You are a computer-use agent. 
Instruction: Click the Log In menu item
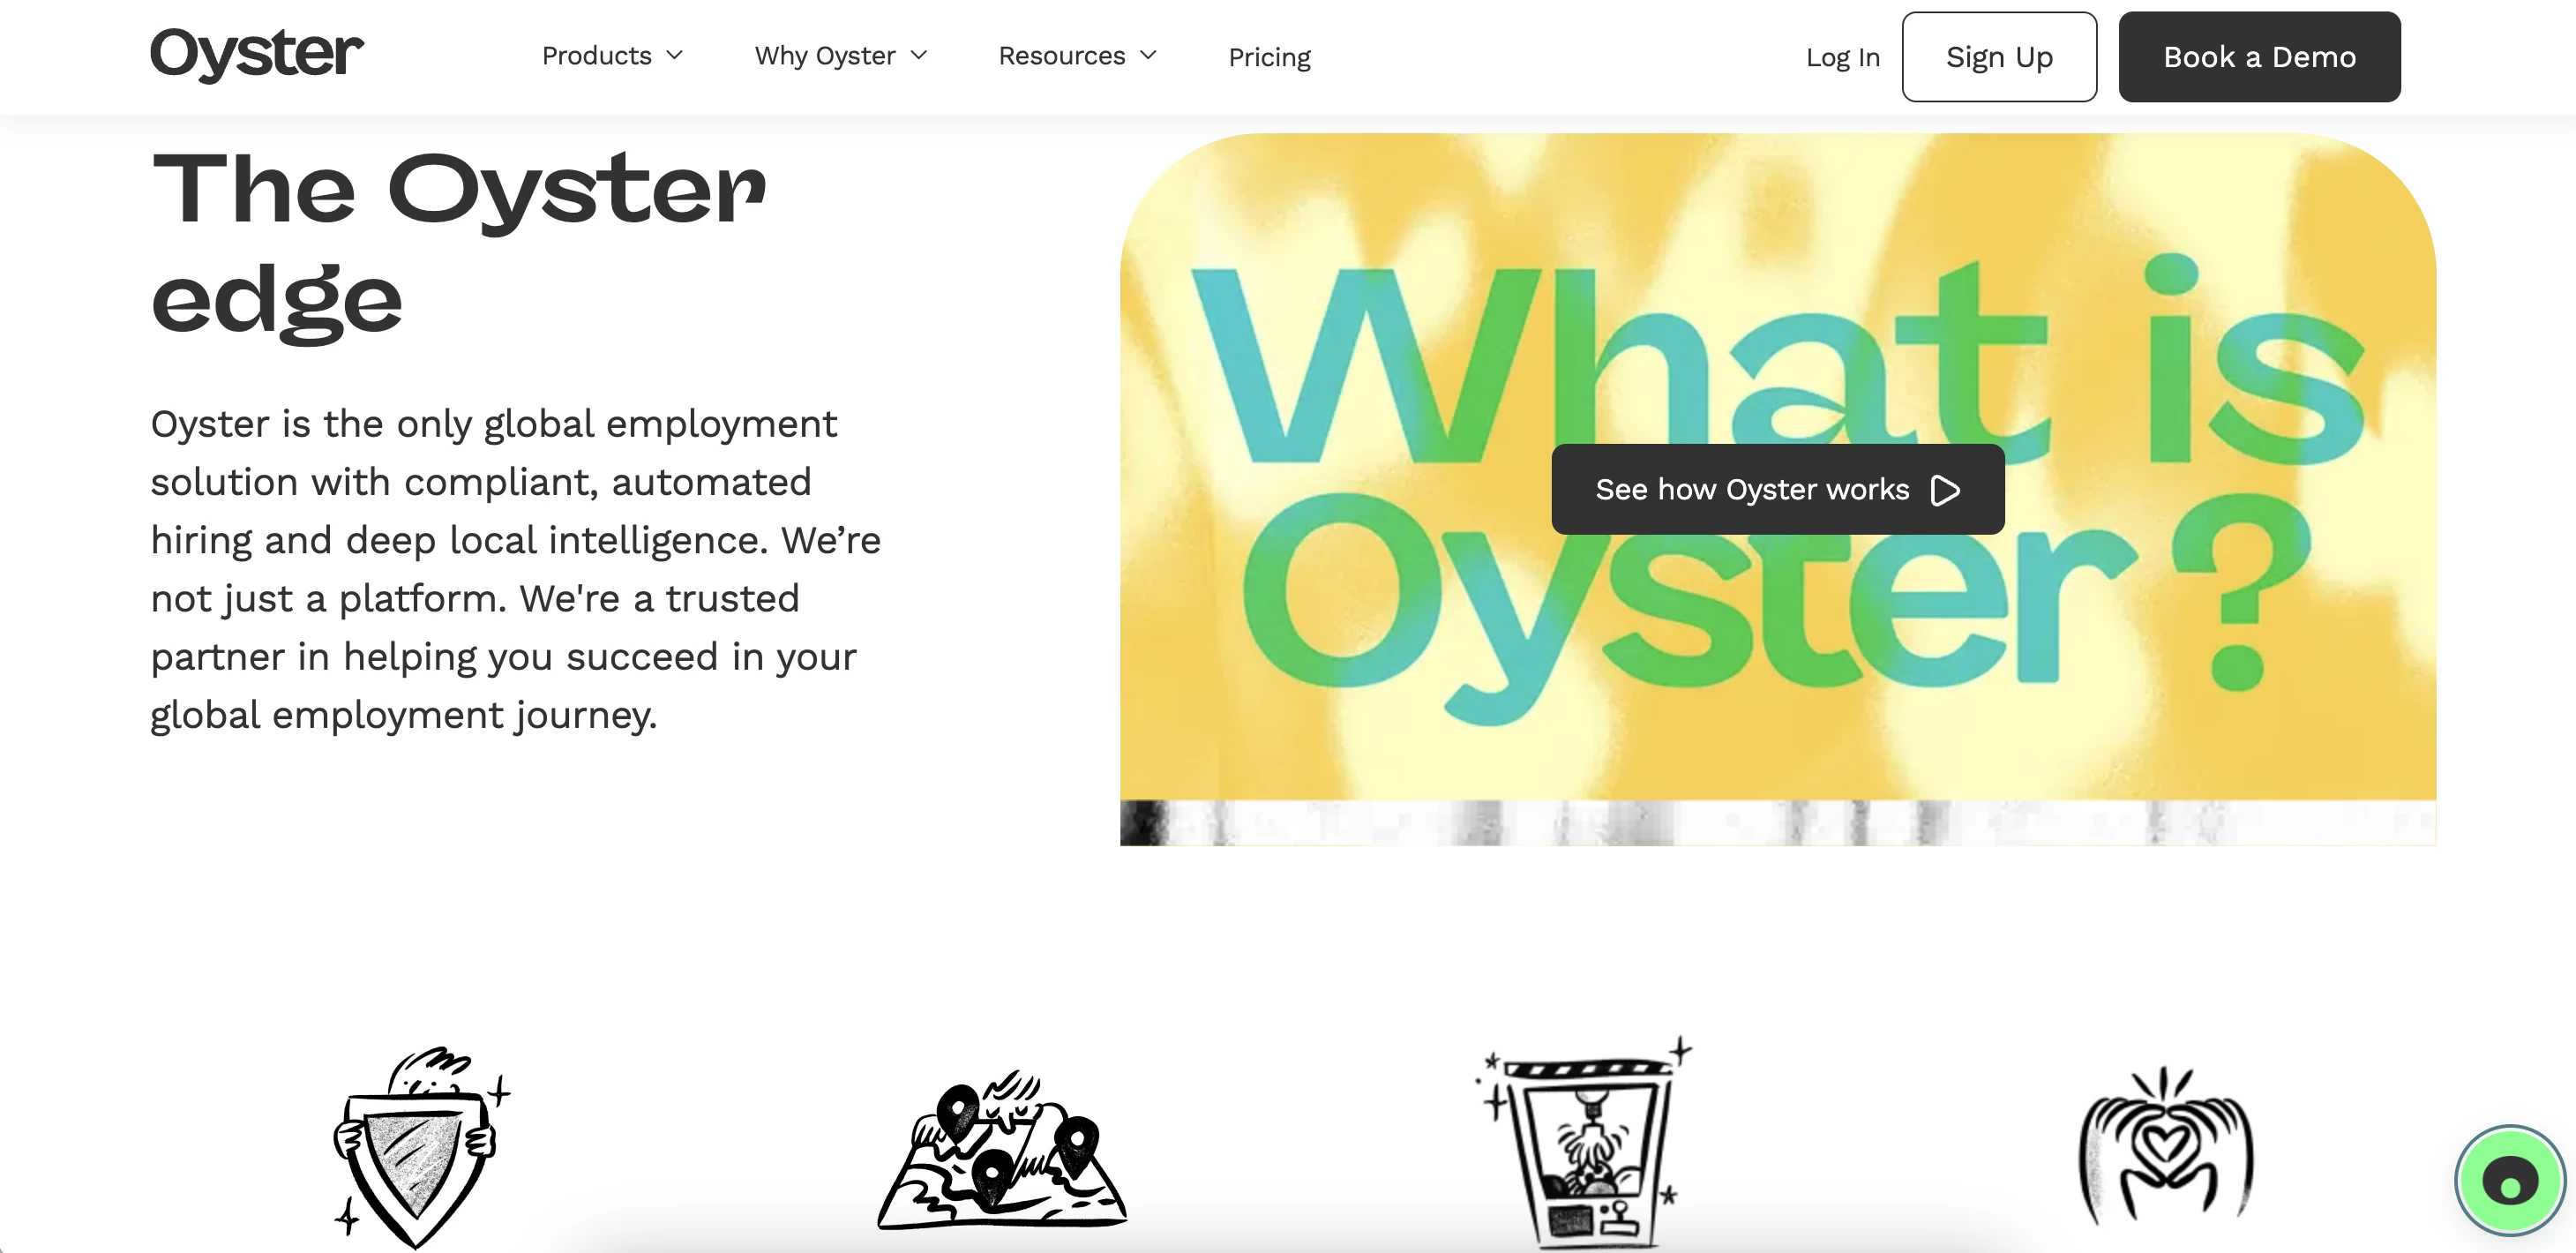click(x=1840, y=54)
